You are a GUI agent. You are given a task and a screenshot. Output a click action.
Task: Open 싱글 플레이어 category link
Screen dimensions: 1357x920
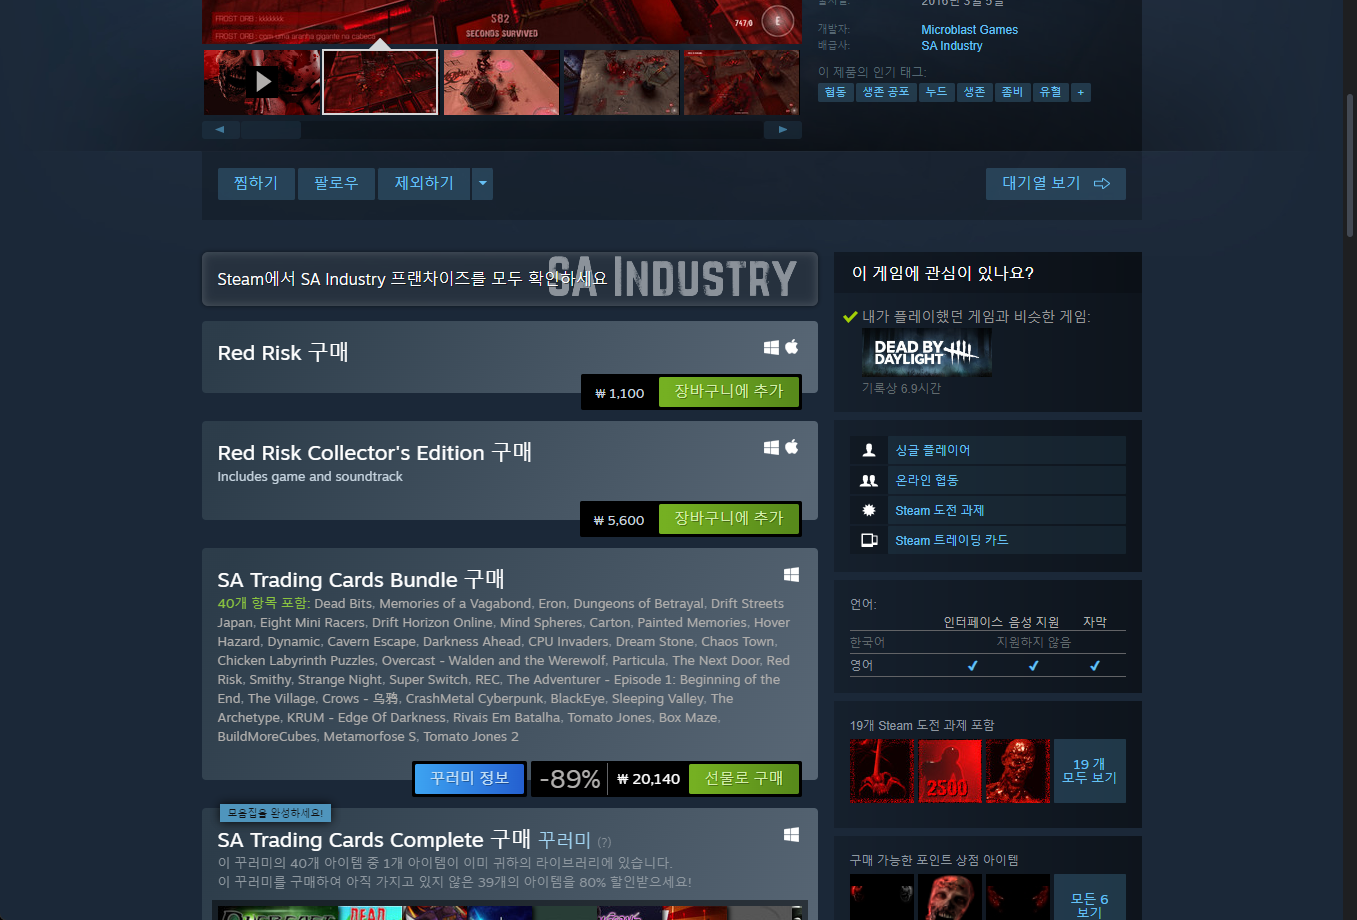tap(932, 450)
